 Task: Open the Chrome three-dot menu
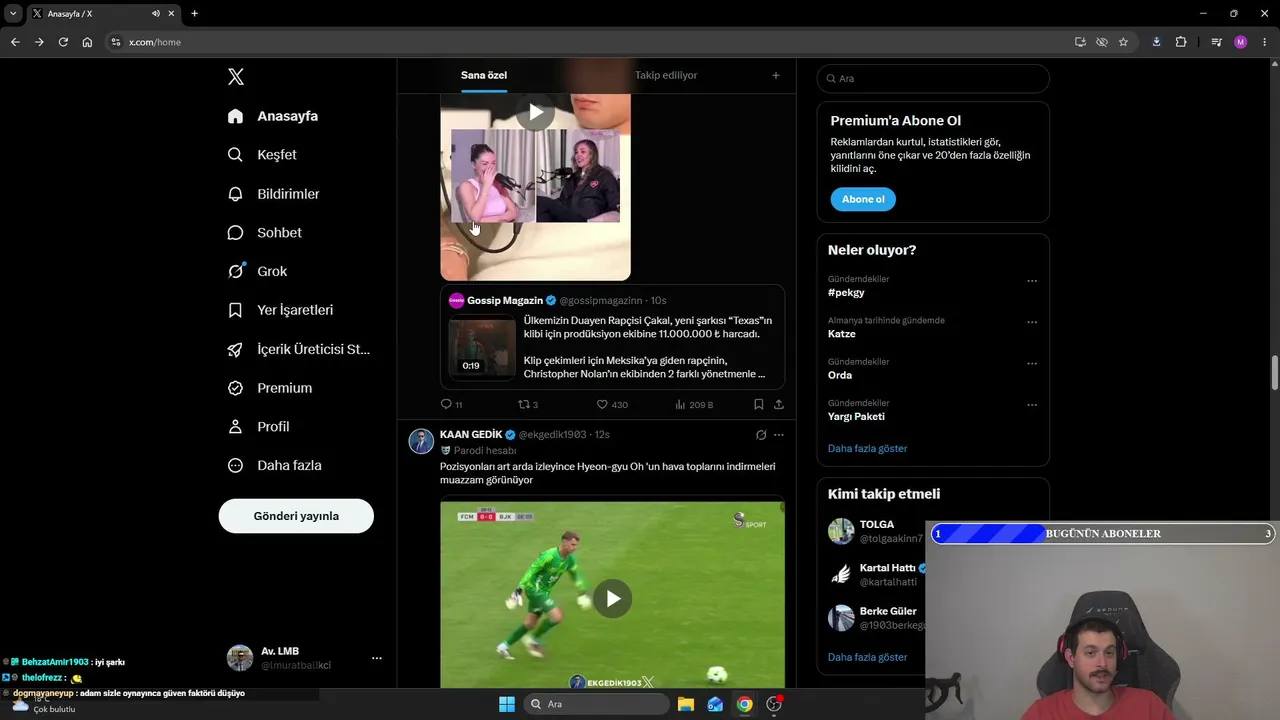click(1265, 42)
